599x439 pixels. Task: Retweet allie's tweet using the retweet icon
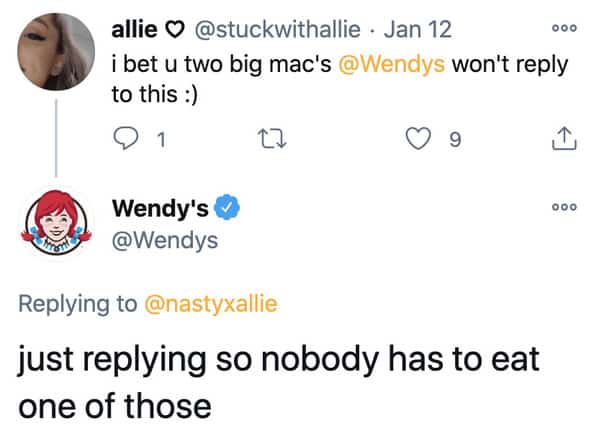[272, 139]
